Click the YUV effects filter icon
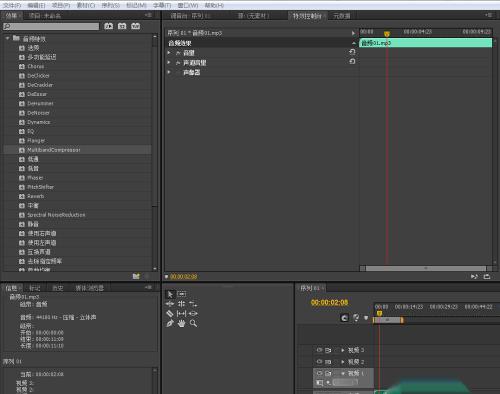Image resolution: width=500 pixels, height=394 pixels. tap(135, 26)
